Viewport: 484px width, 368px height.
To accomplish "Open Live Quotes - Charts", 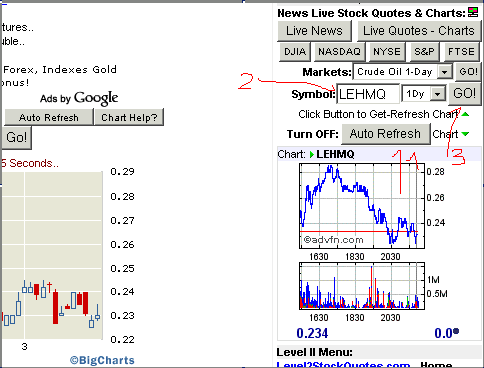I will (419, 31).
